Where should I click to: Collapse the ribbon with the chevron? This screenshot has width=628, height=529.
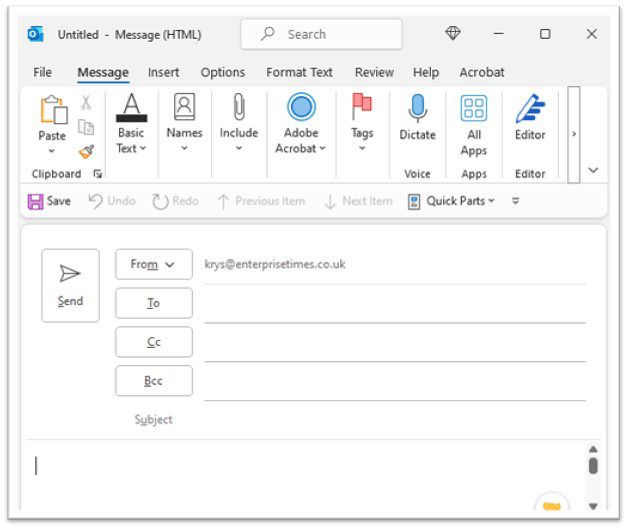(593, 170)
